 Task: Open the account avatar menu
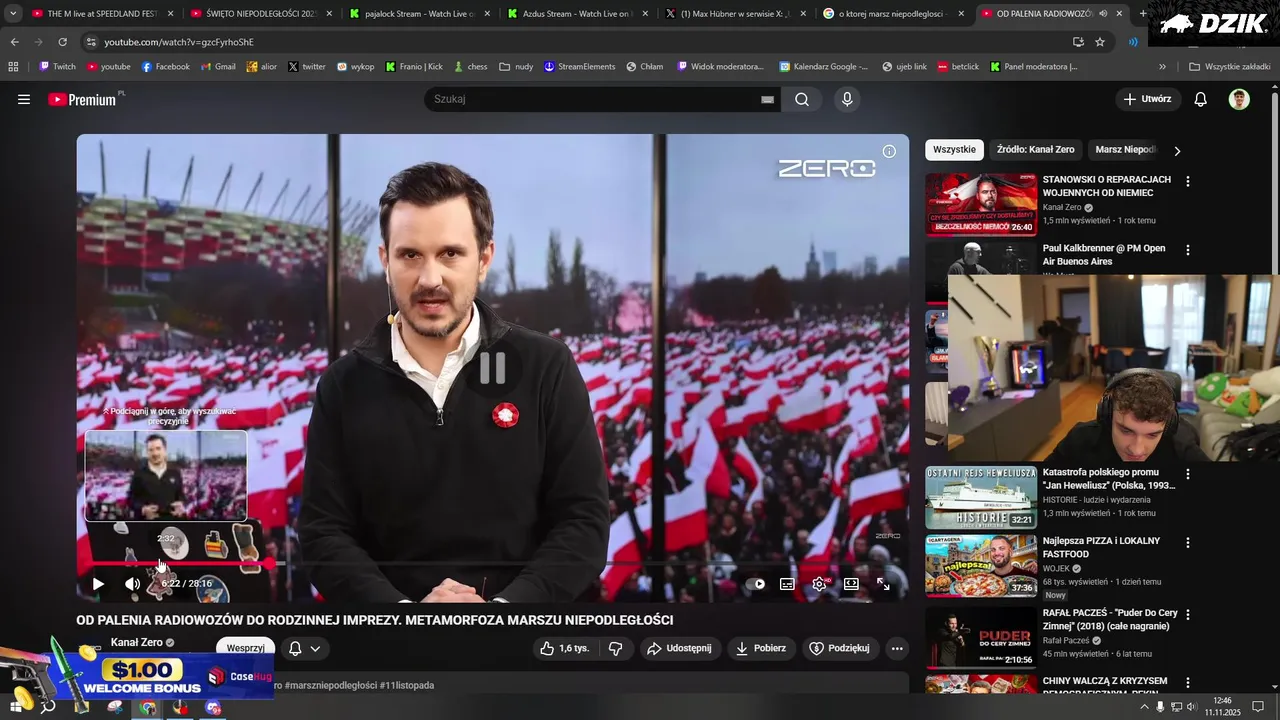click(1239, 99)
